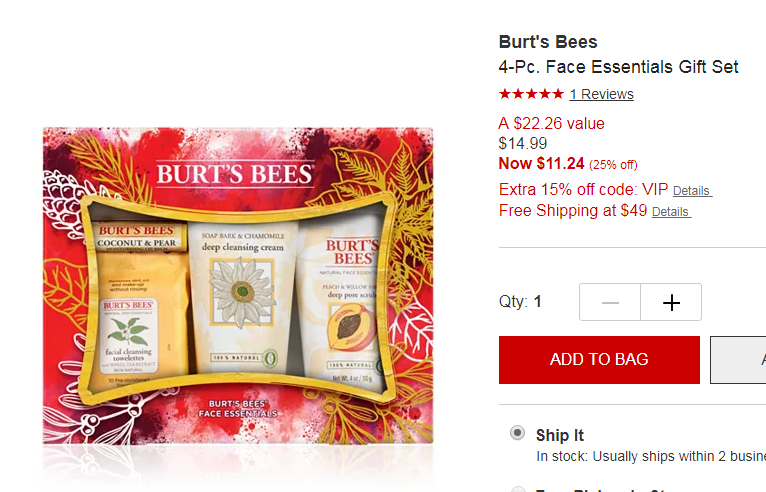Click the five red rating stars

pos(531,94)
